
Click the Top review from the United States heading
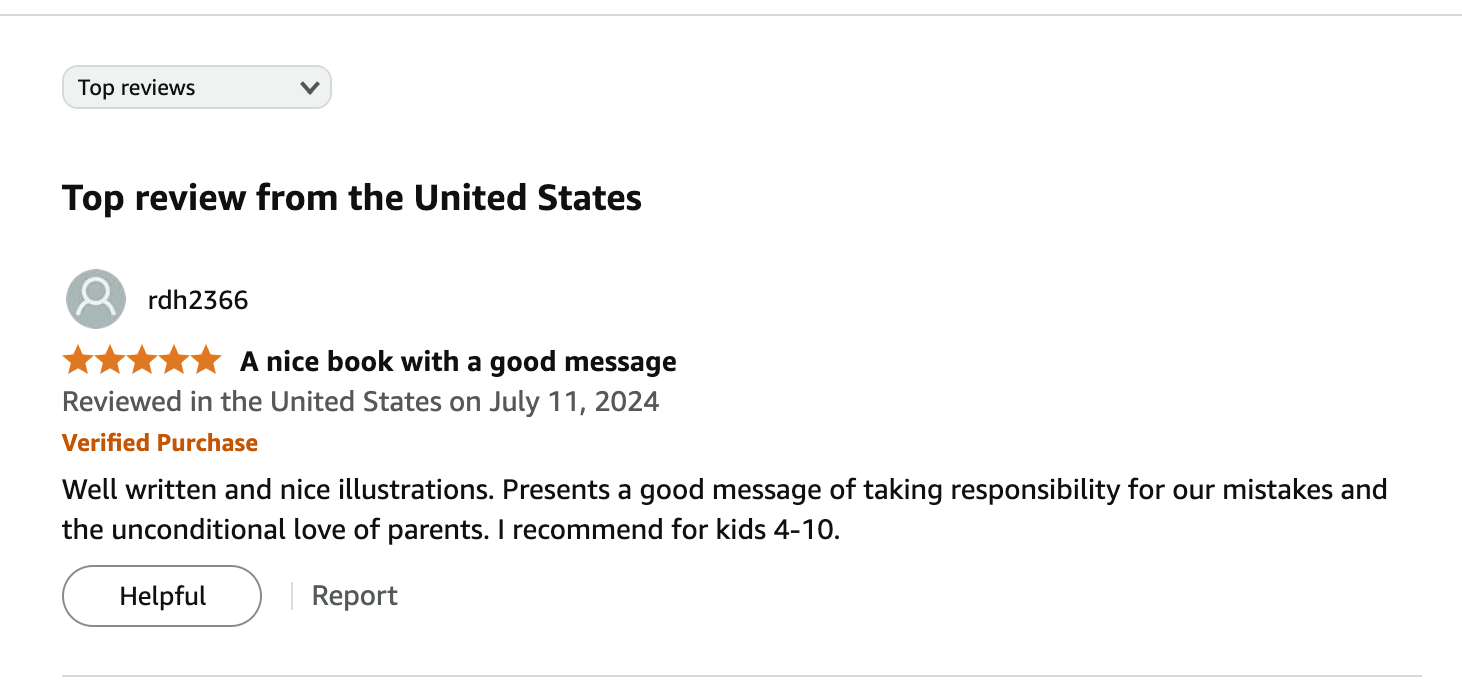[x=352, y=198]
